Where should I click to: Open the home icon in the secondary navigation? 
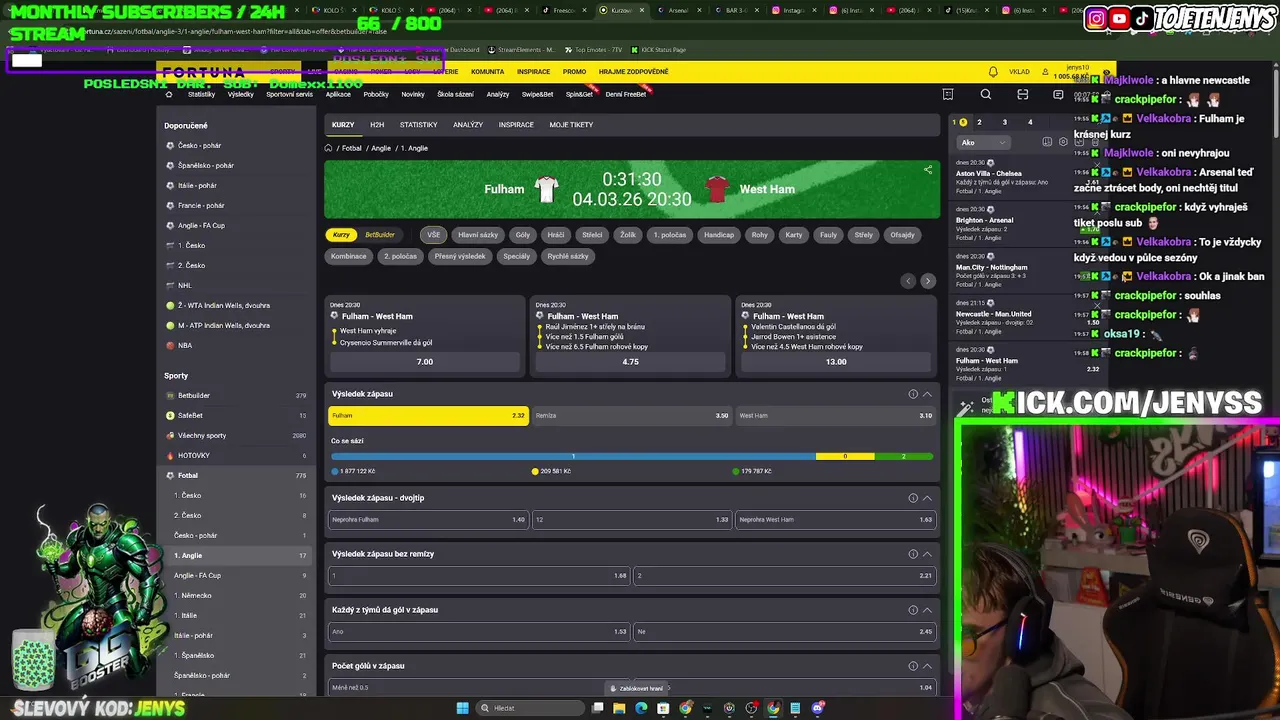point(168,94)
